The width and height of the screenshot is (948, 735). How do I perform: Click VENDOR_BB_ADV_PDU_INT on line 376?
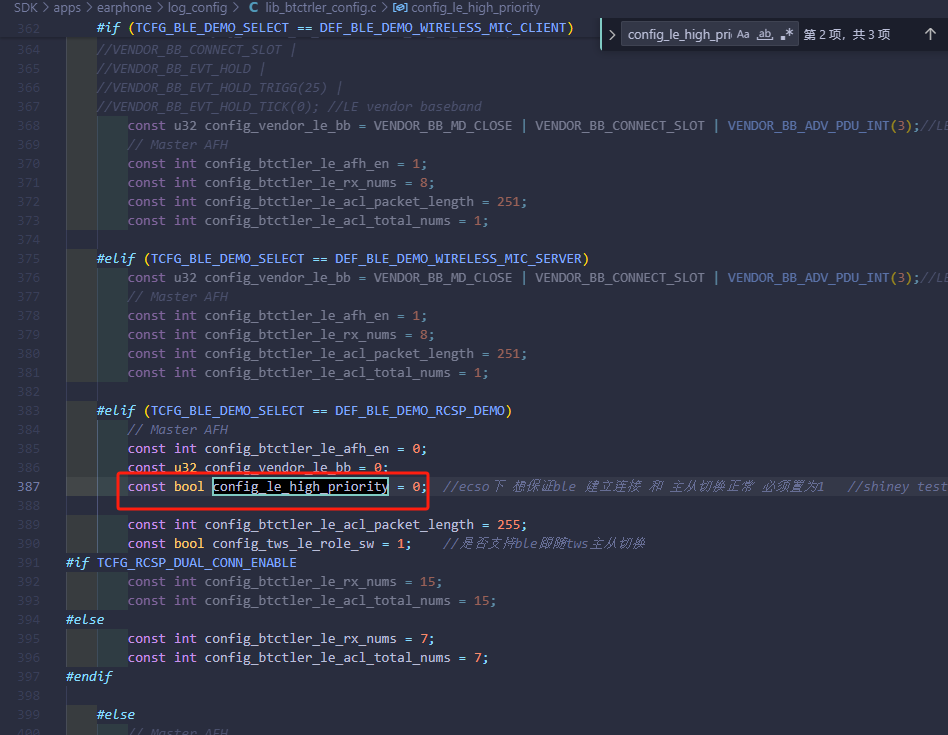tap(808, 278)
